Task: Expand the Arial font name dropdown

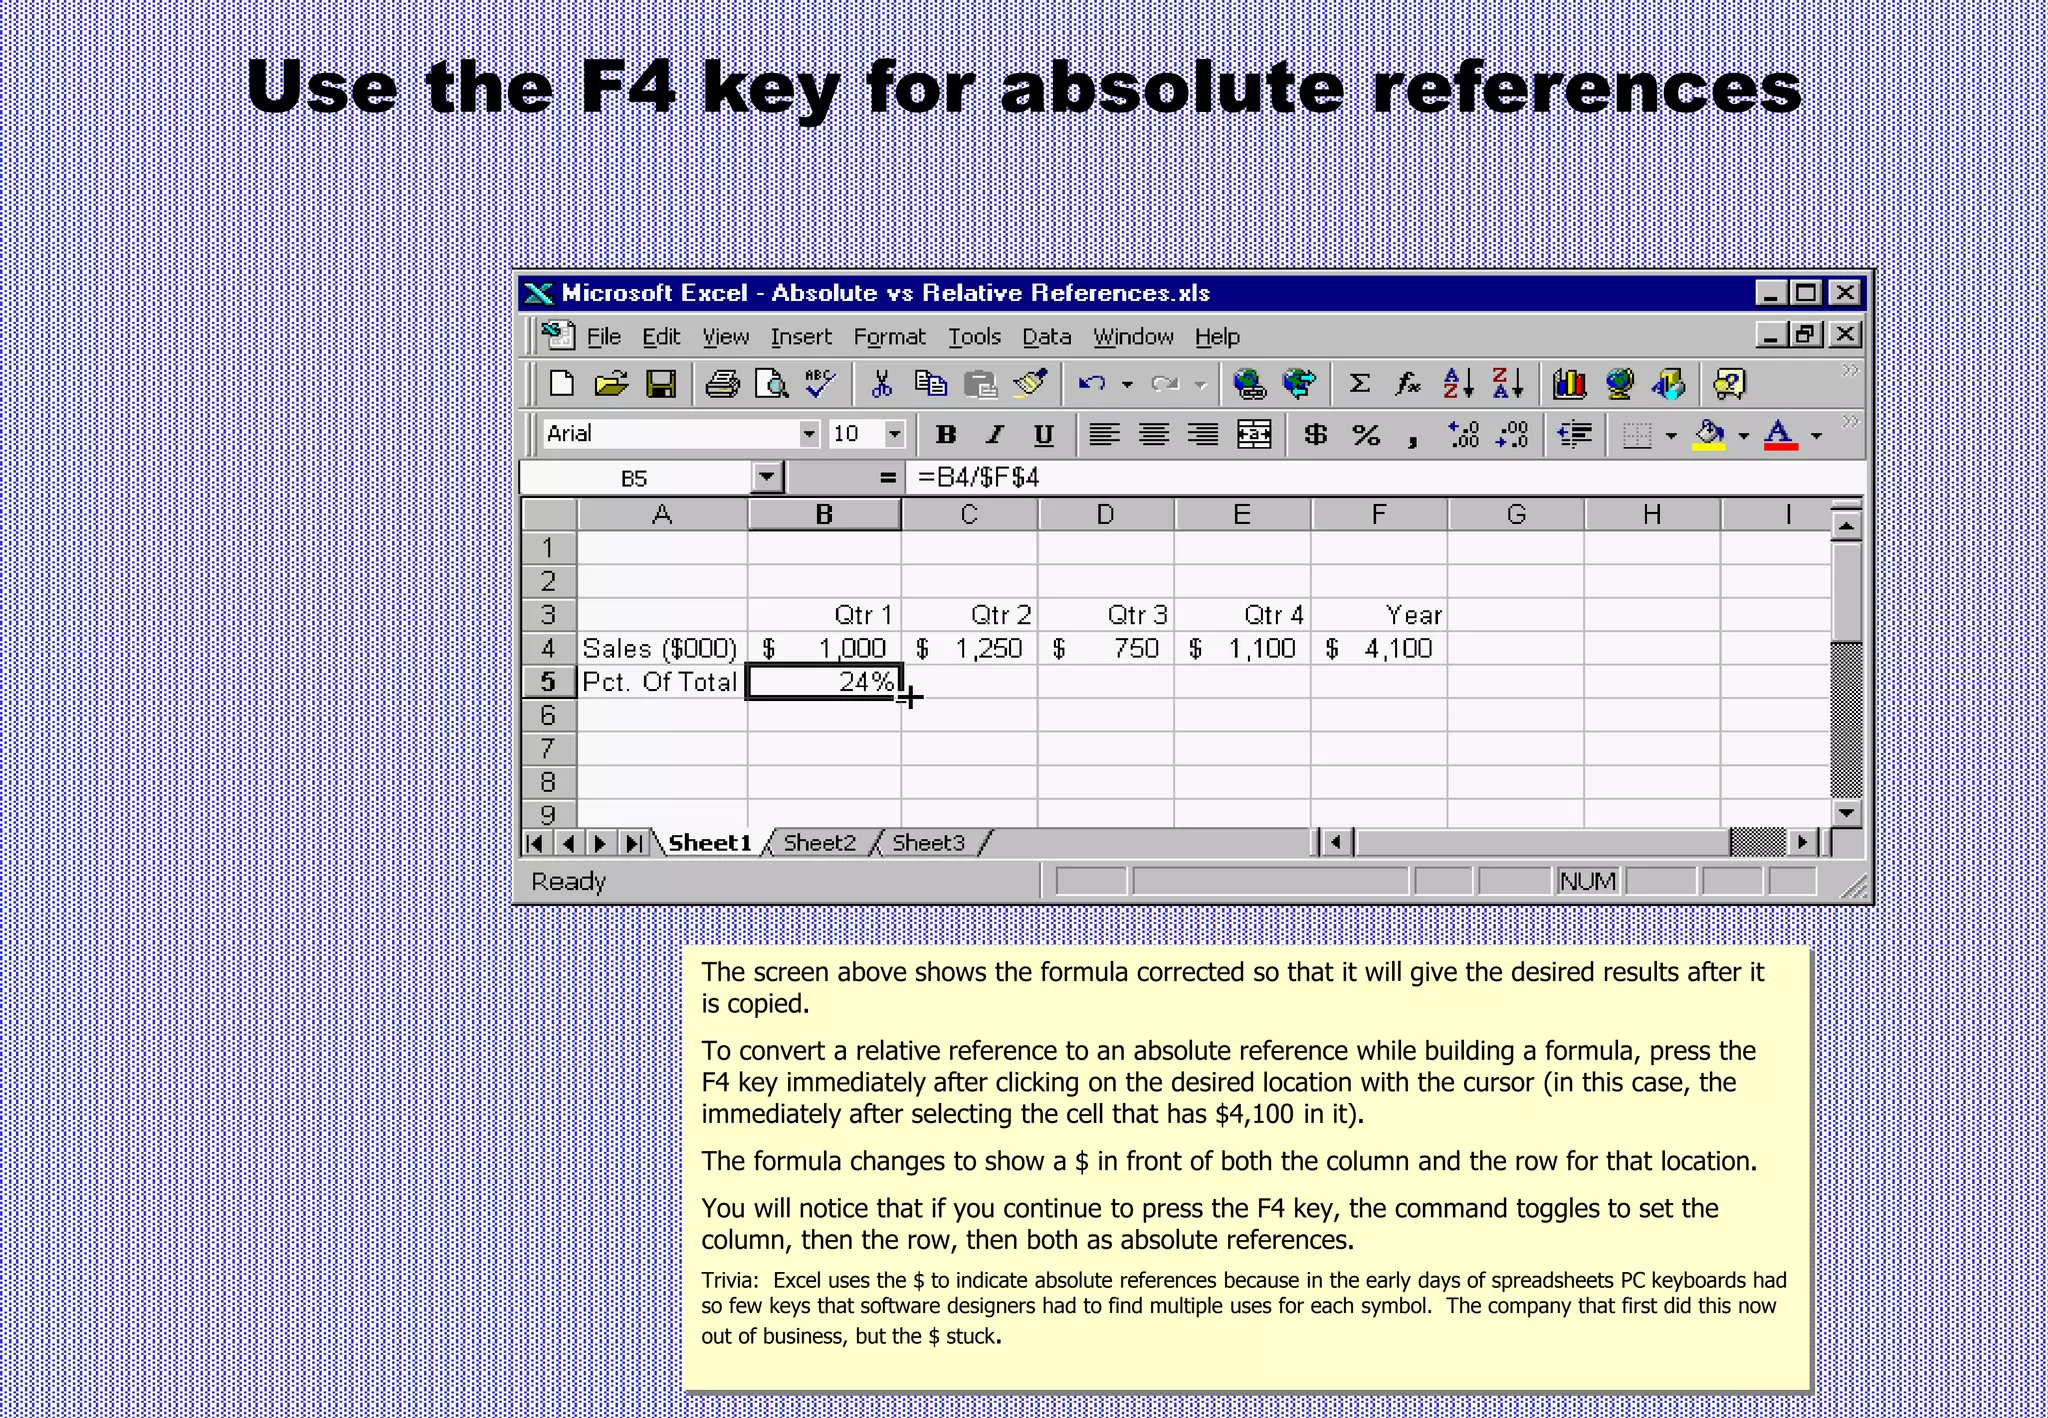Action: [808, 434]
